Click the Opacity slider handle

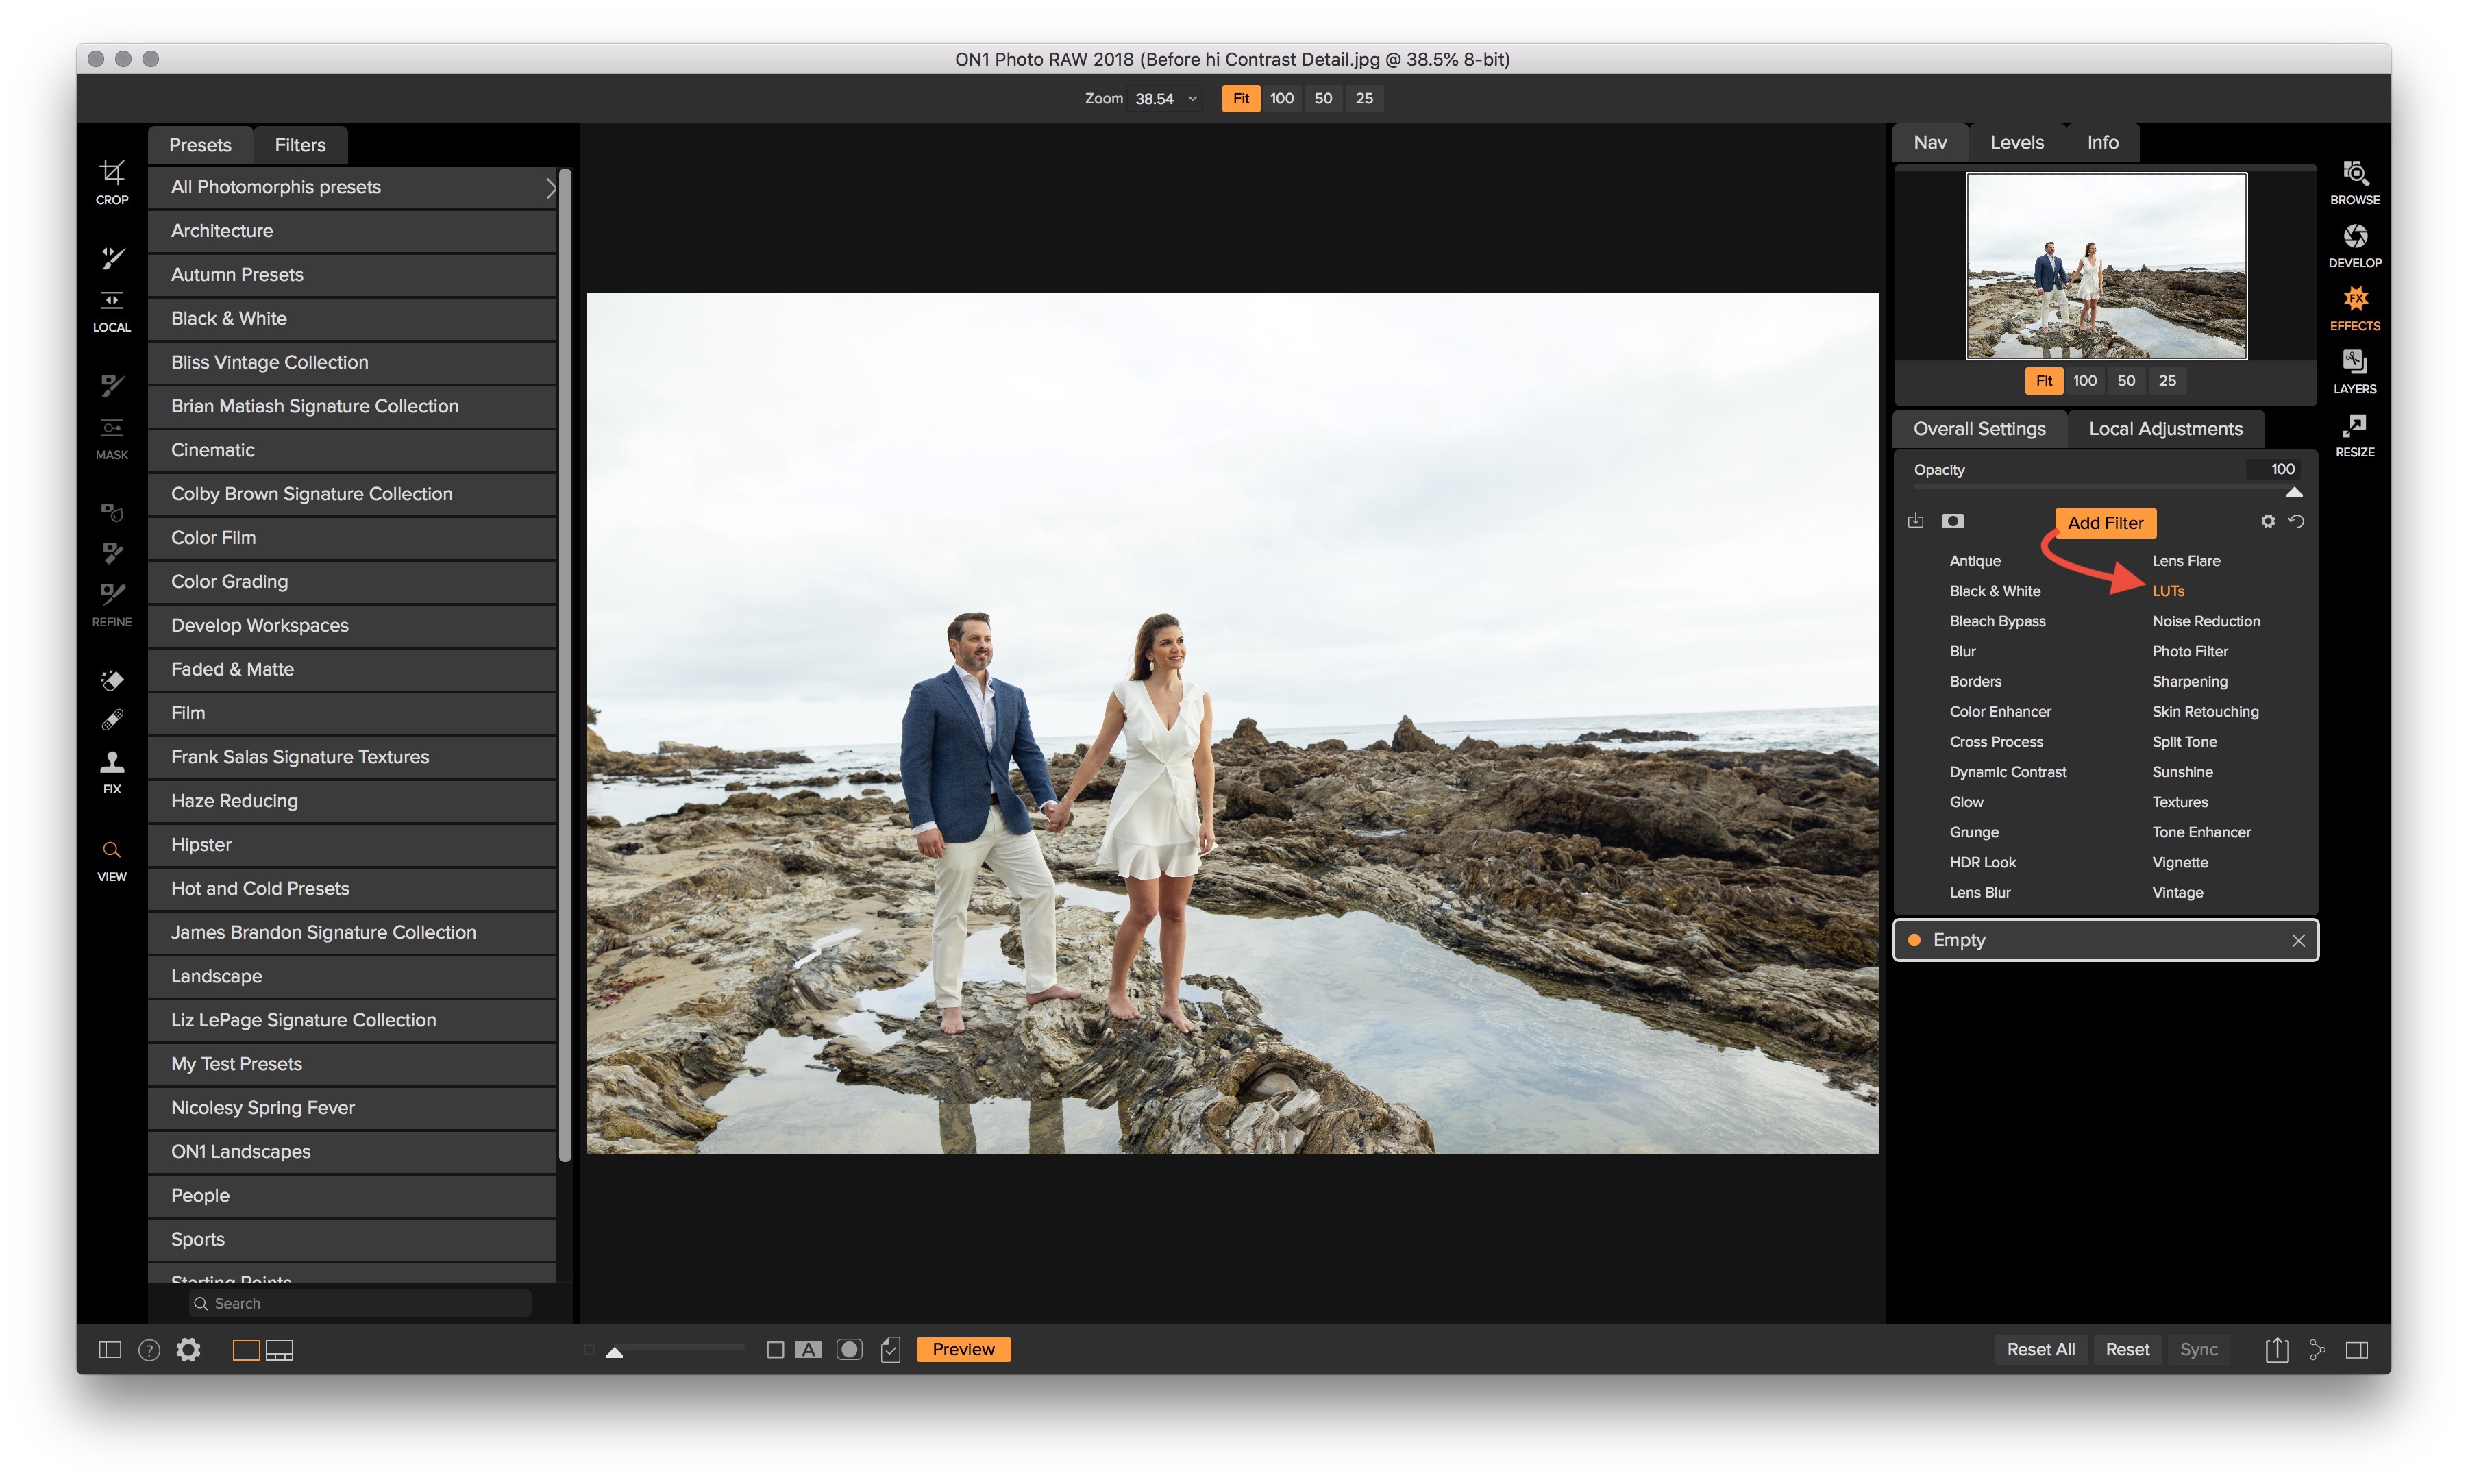click(x=2294, y=493)
